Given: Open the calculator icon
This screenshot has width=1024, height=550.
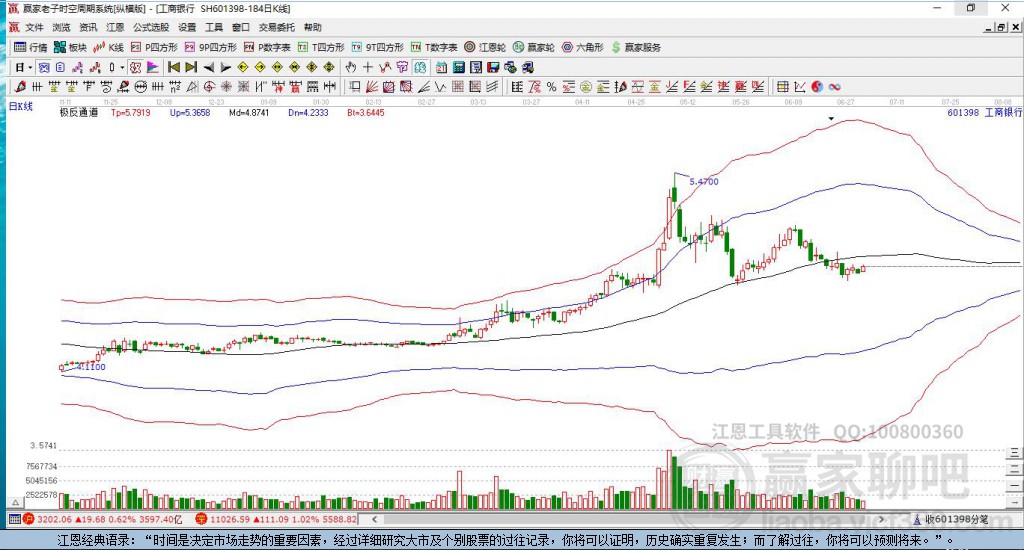Looking at the screenshot, I should [458, 67].
